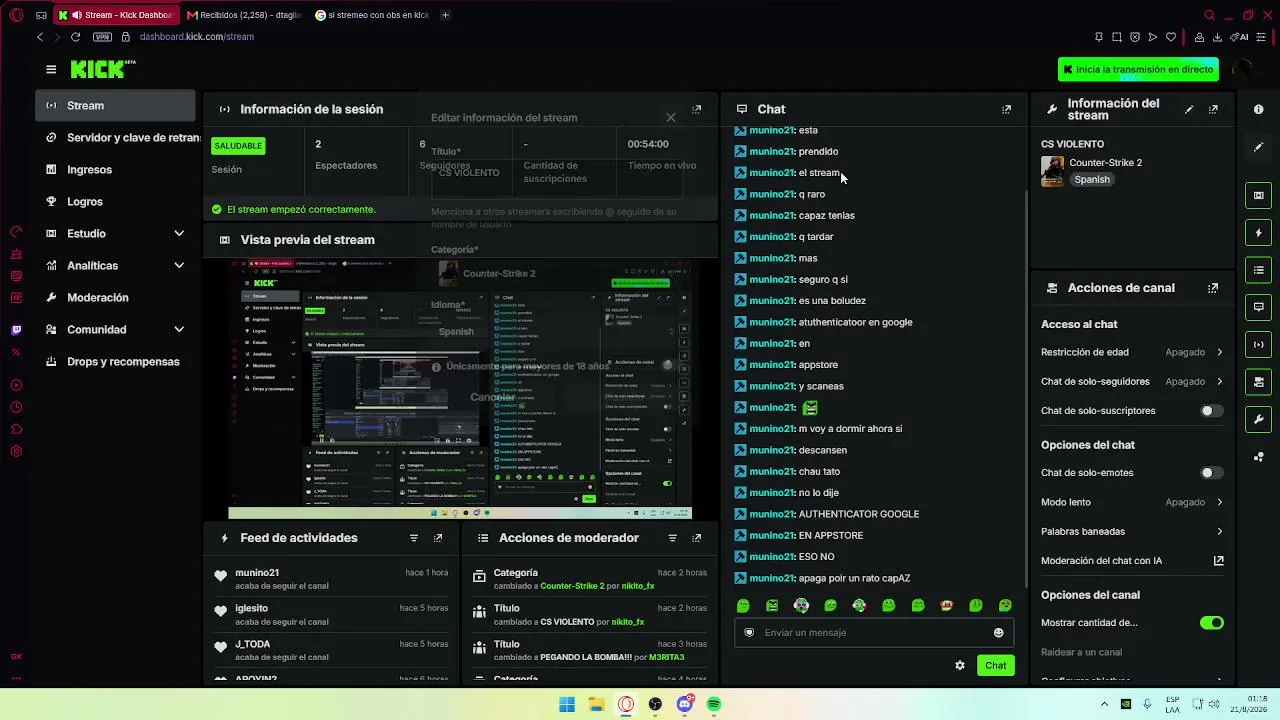The height and width of the screenshot is (720, 1280).
Task: Click Raidear a un canal option
Action: (1081, 652)
